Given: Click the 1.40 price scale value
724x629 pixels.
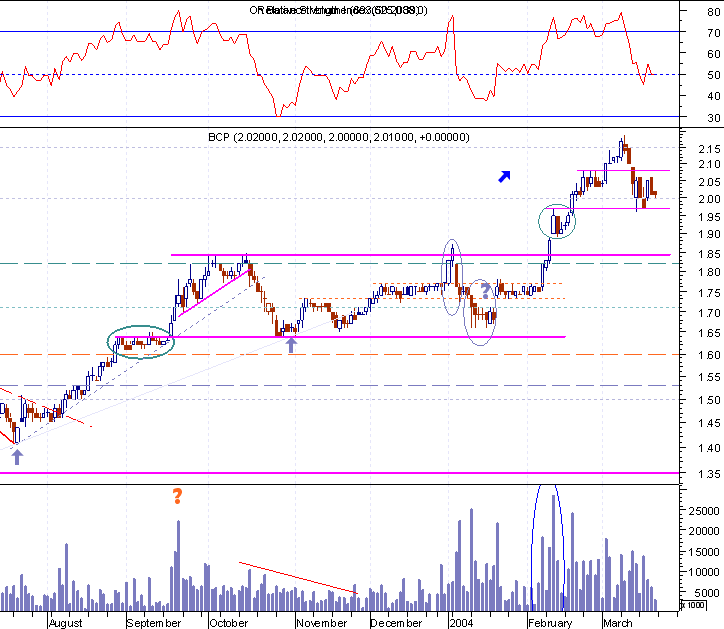Looking at the screenshot, I should tap(709, 448).
